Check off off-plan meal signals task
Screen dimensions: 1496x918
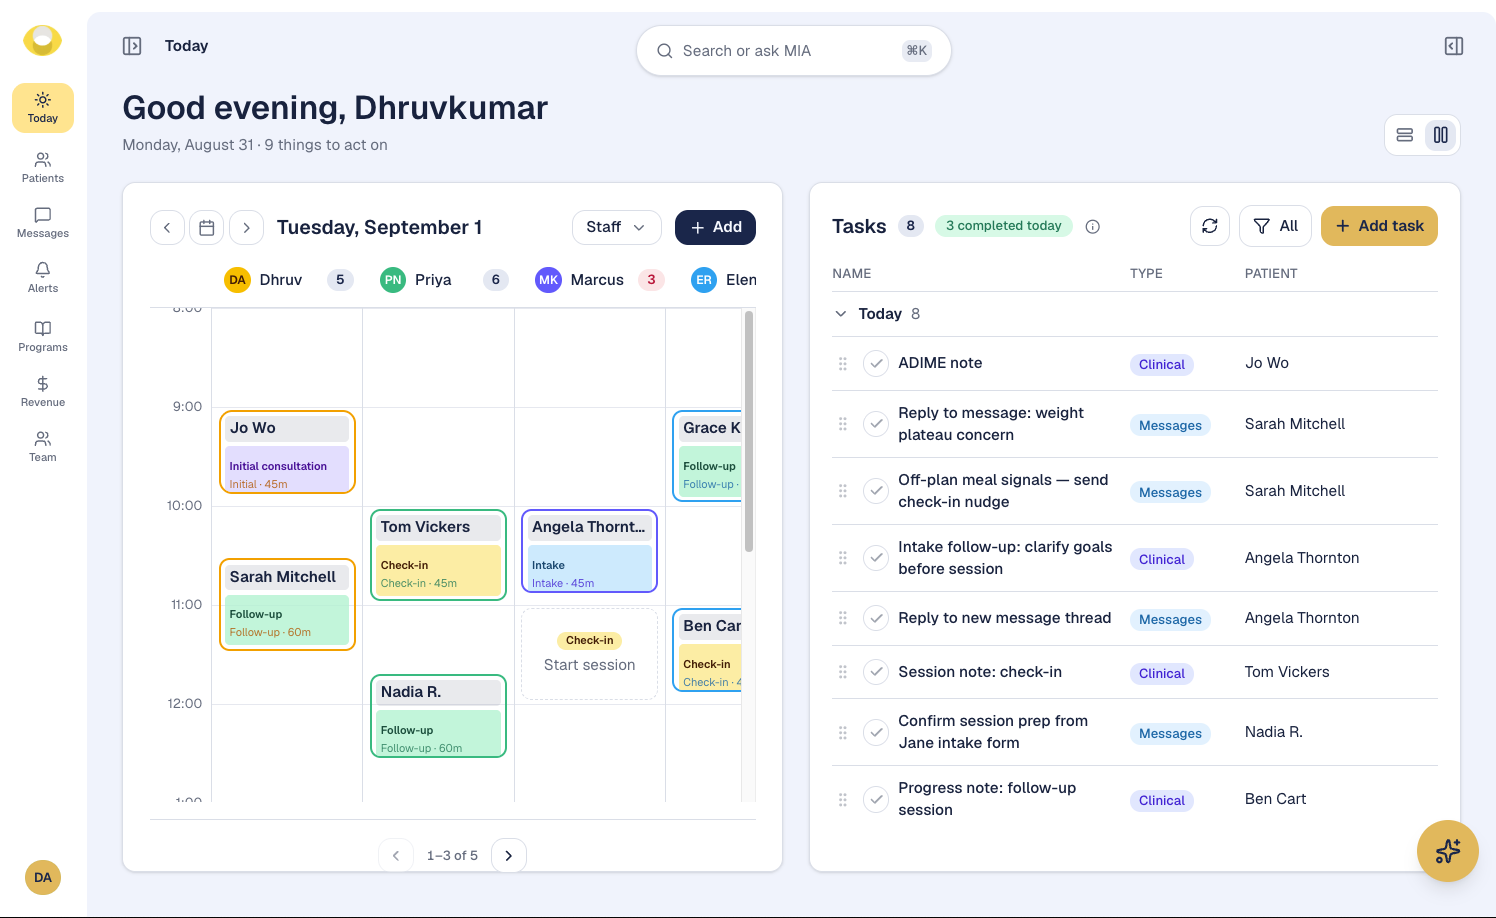876,491
